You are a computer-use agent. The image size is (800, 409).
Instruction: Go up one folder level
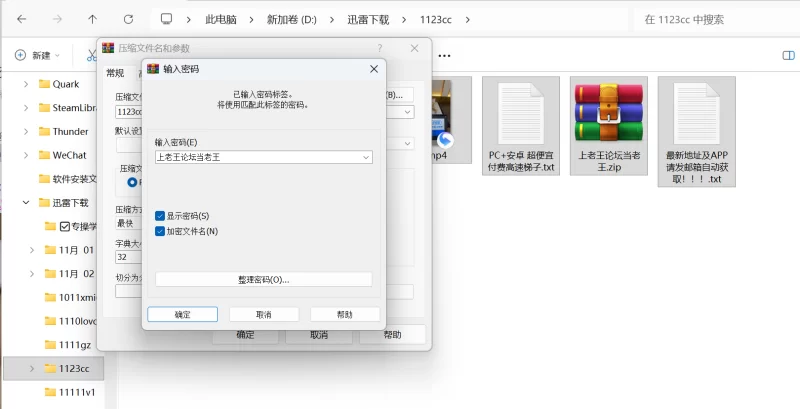92,19
